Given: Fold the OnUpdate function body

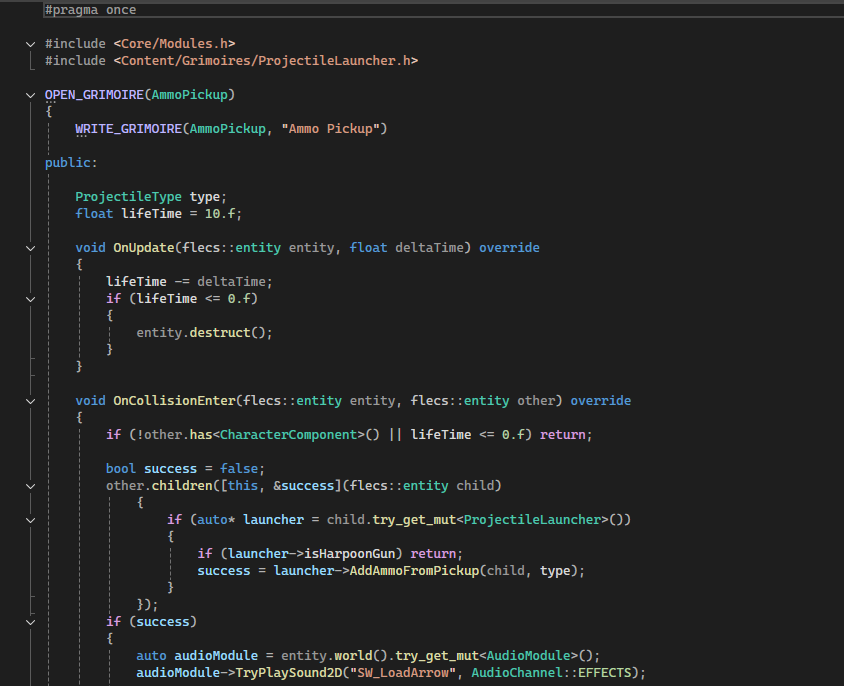Looking at the screenshot, I should (x=31, y=247).
